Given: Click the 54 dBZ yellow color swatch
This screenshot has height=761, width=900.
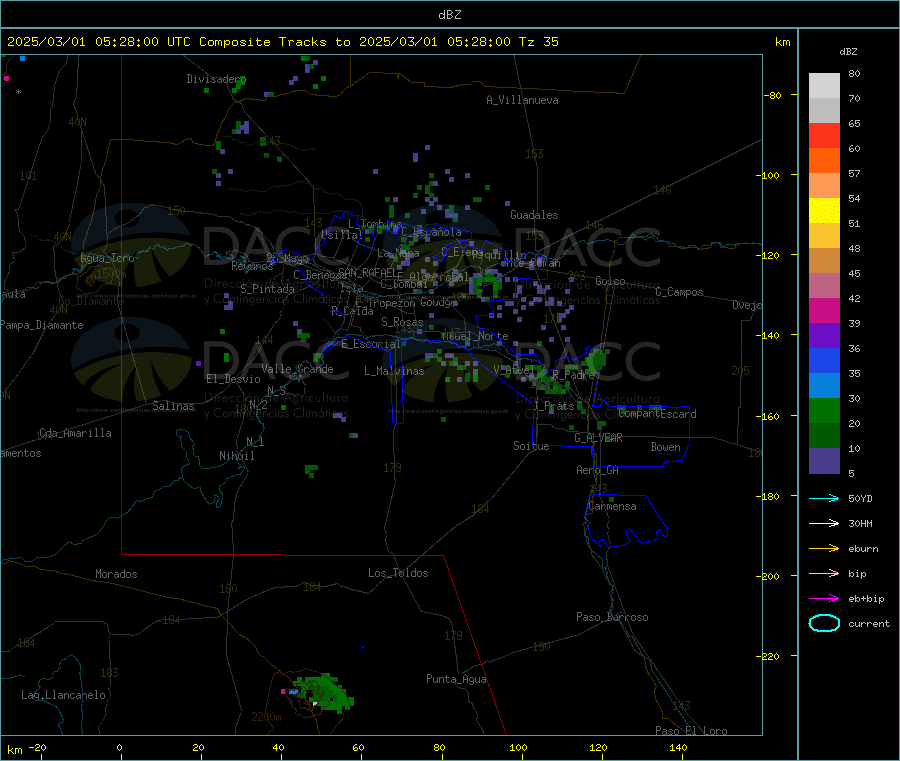Looking at the screenshot, I should coord(824,211).
